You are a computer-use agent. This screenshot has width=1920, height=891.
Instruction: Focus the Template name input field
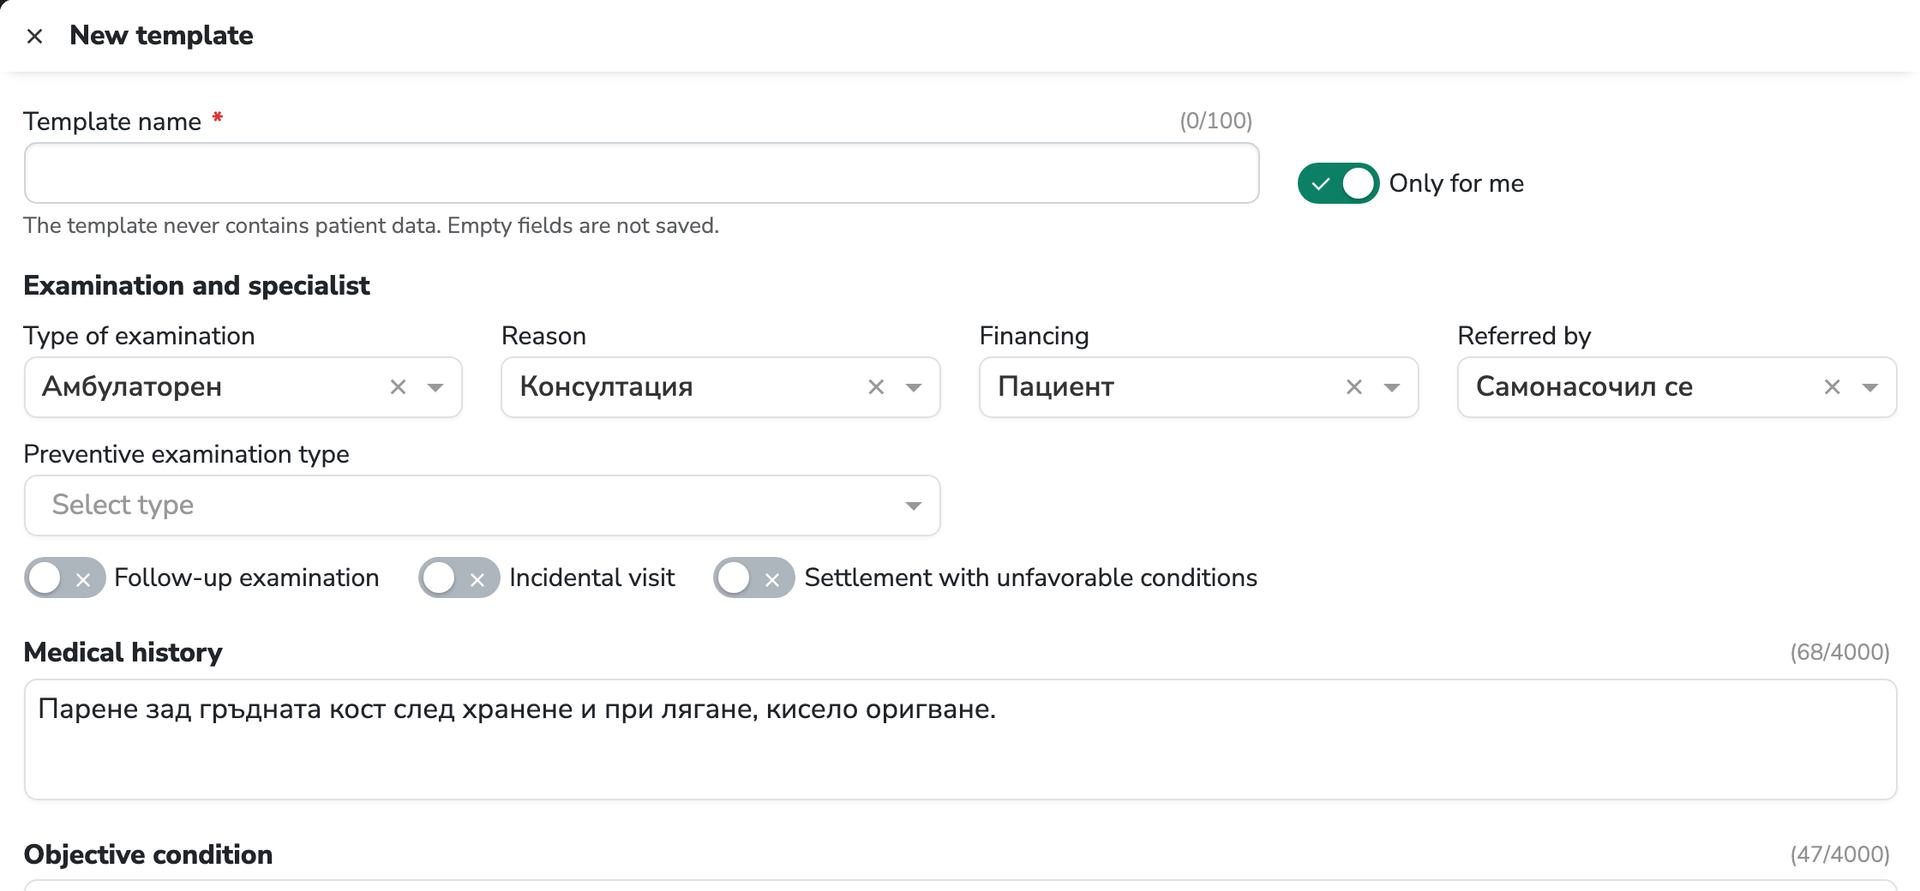(641, 173)
